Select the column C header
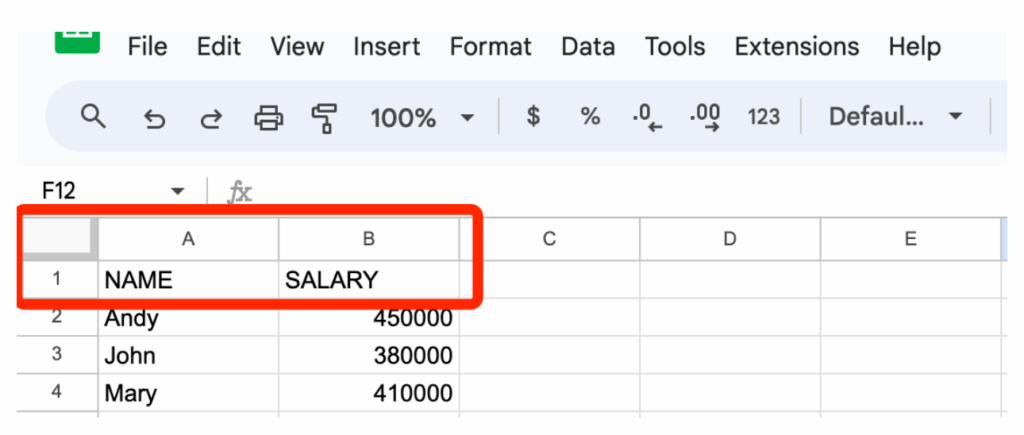 549,239
